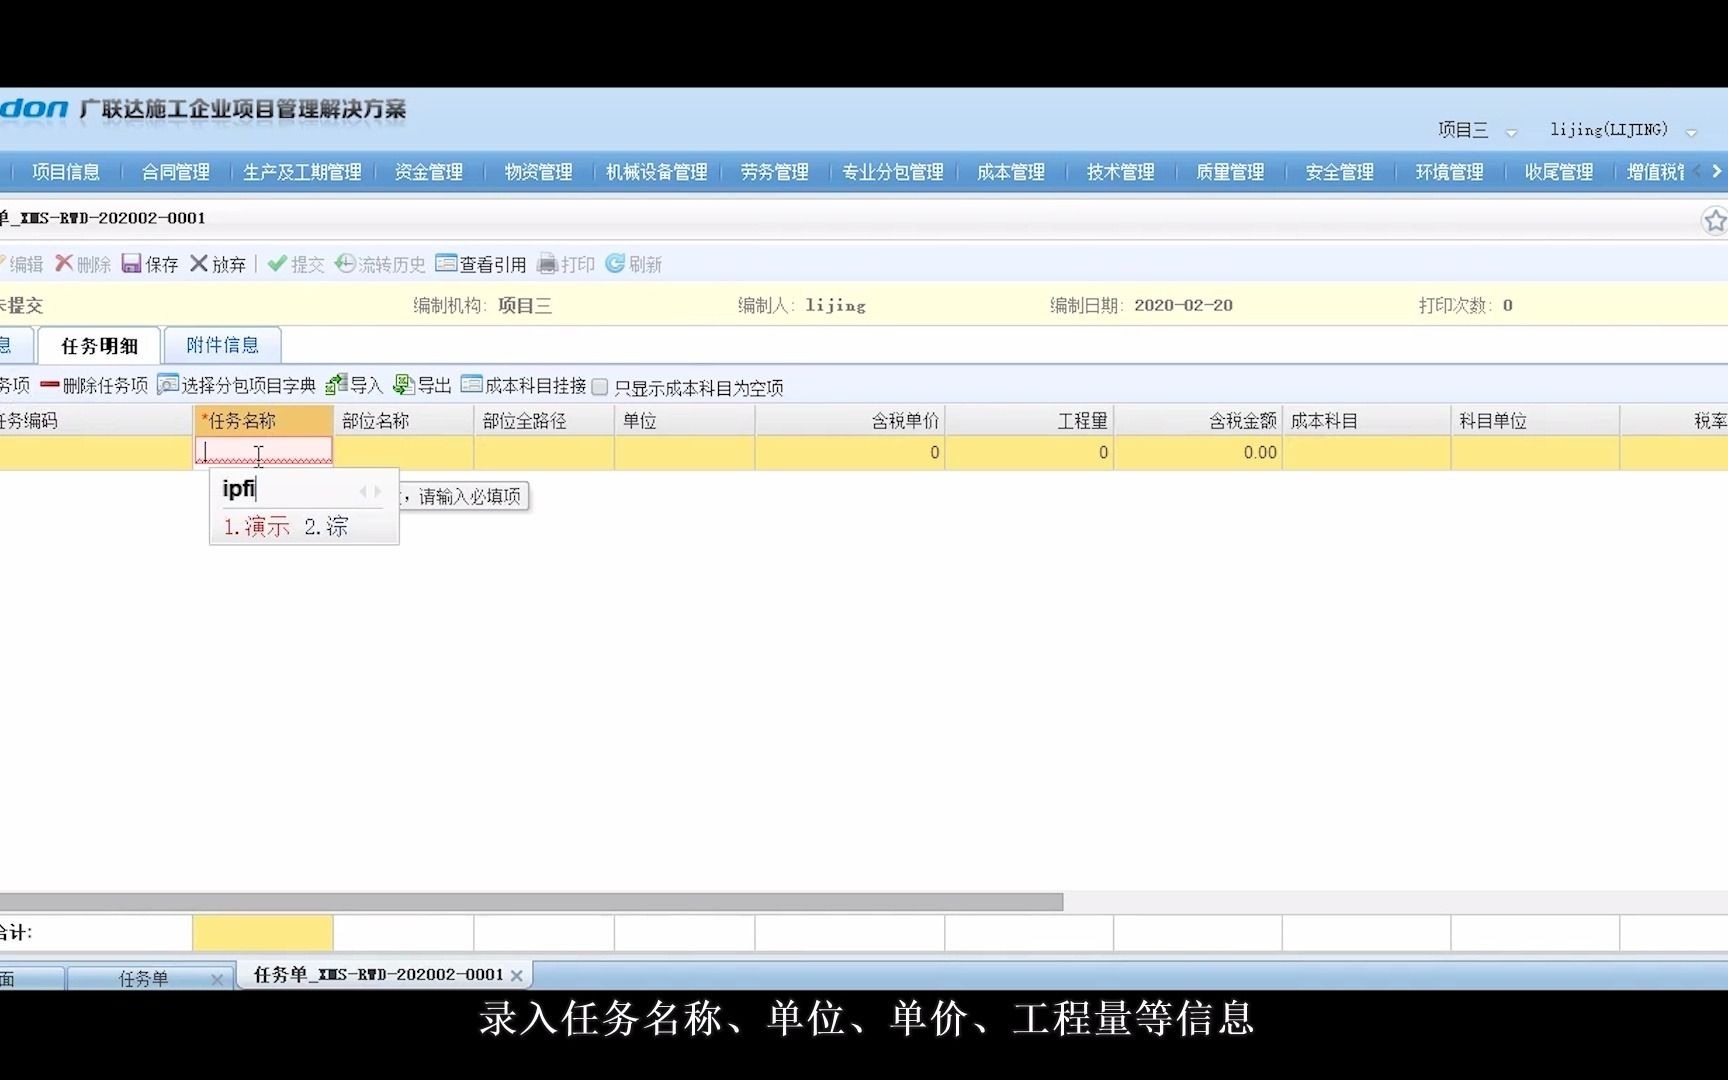Click the 单位 column header
Image resolution: width=1728 pixels, height=1080 pixels.
tap(685, 421)
